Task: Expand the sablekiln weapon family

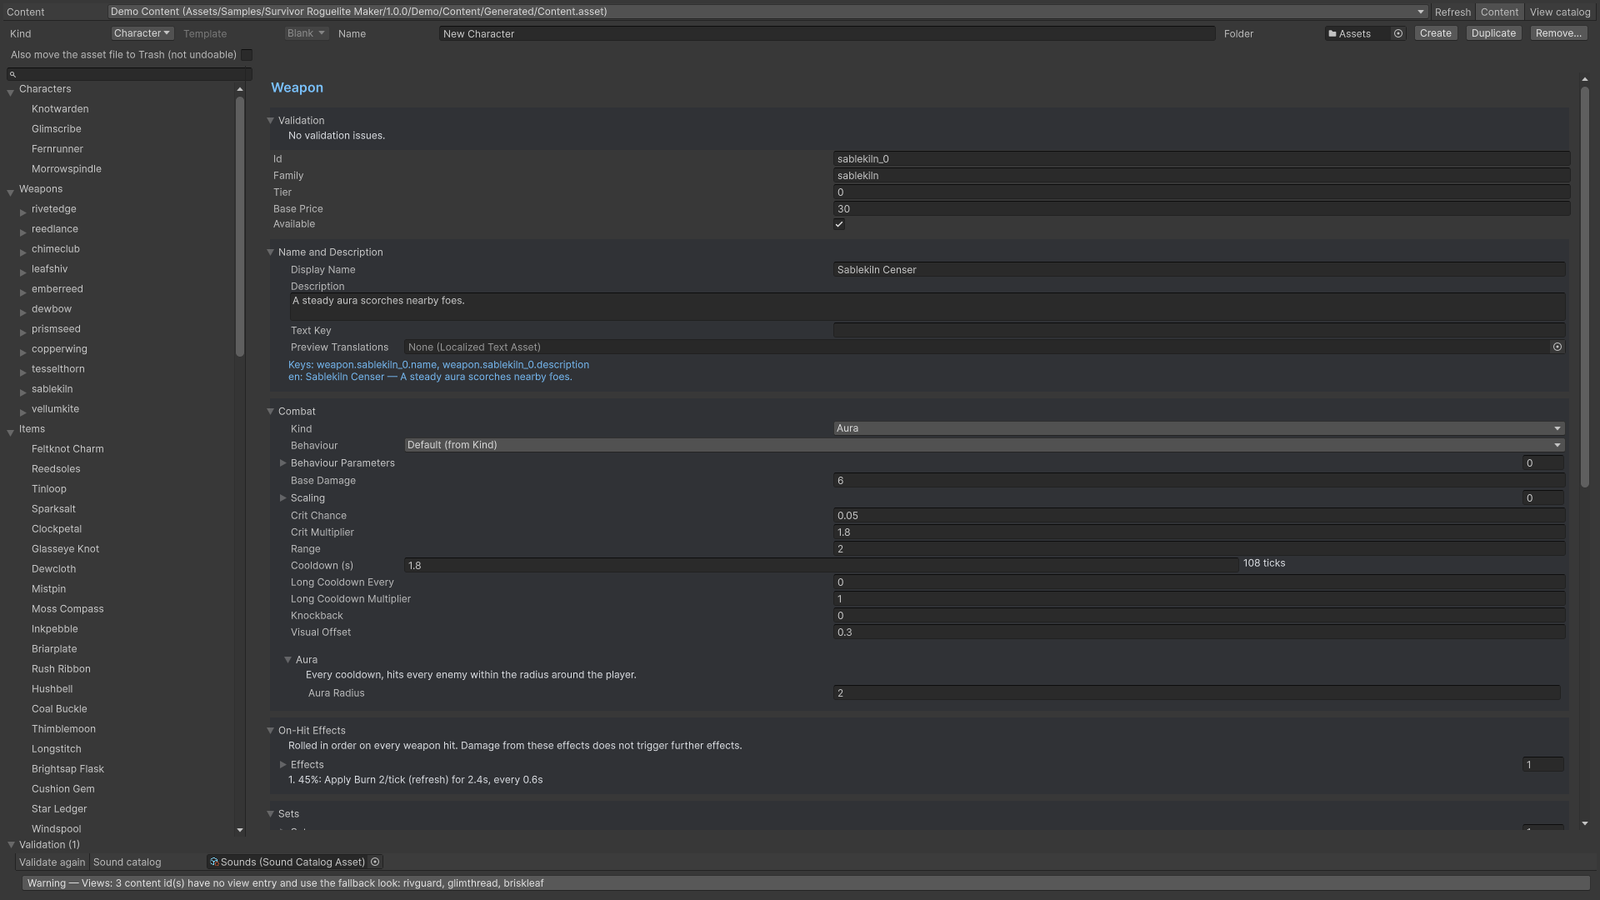Action: click(x=23, y=391)
